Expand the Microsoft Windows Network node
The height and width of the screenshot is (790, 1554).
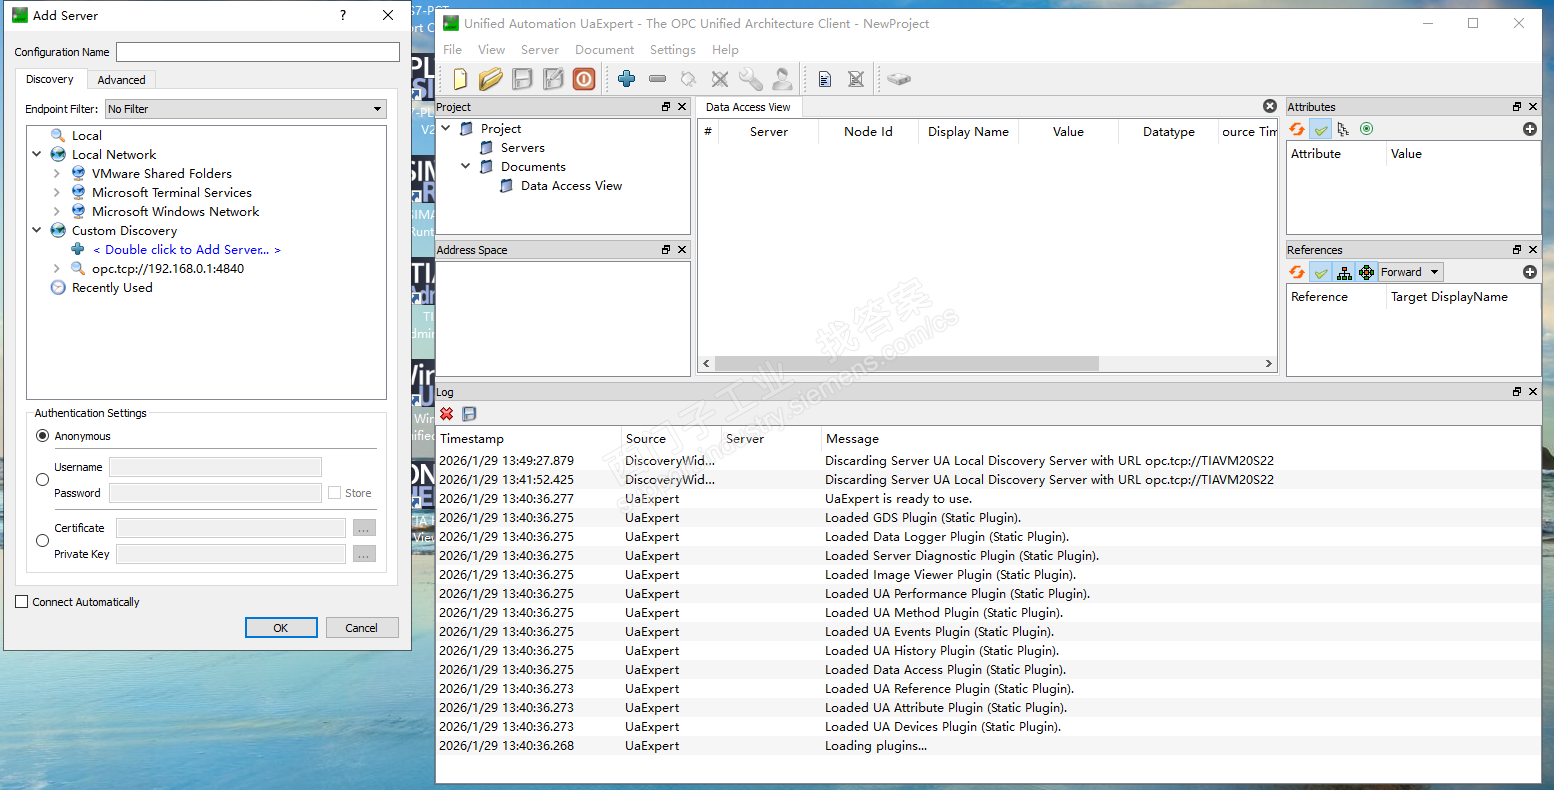(x=57, y=212)
